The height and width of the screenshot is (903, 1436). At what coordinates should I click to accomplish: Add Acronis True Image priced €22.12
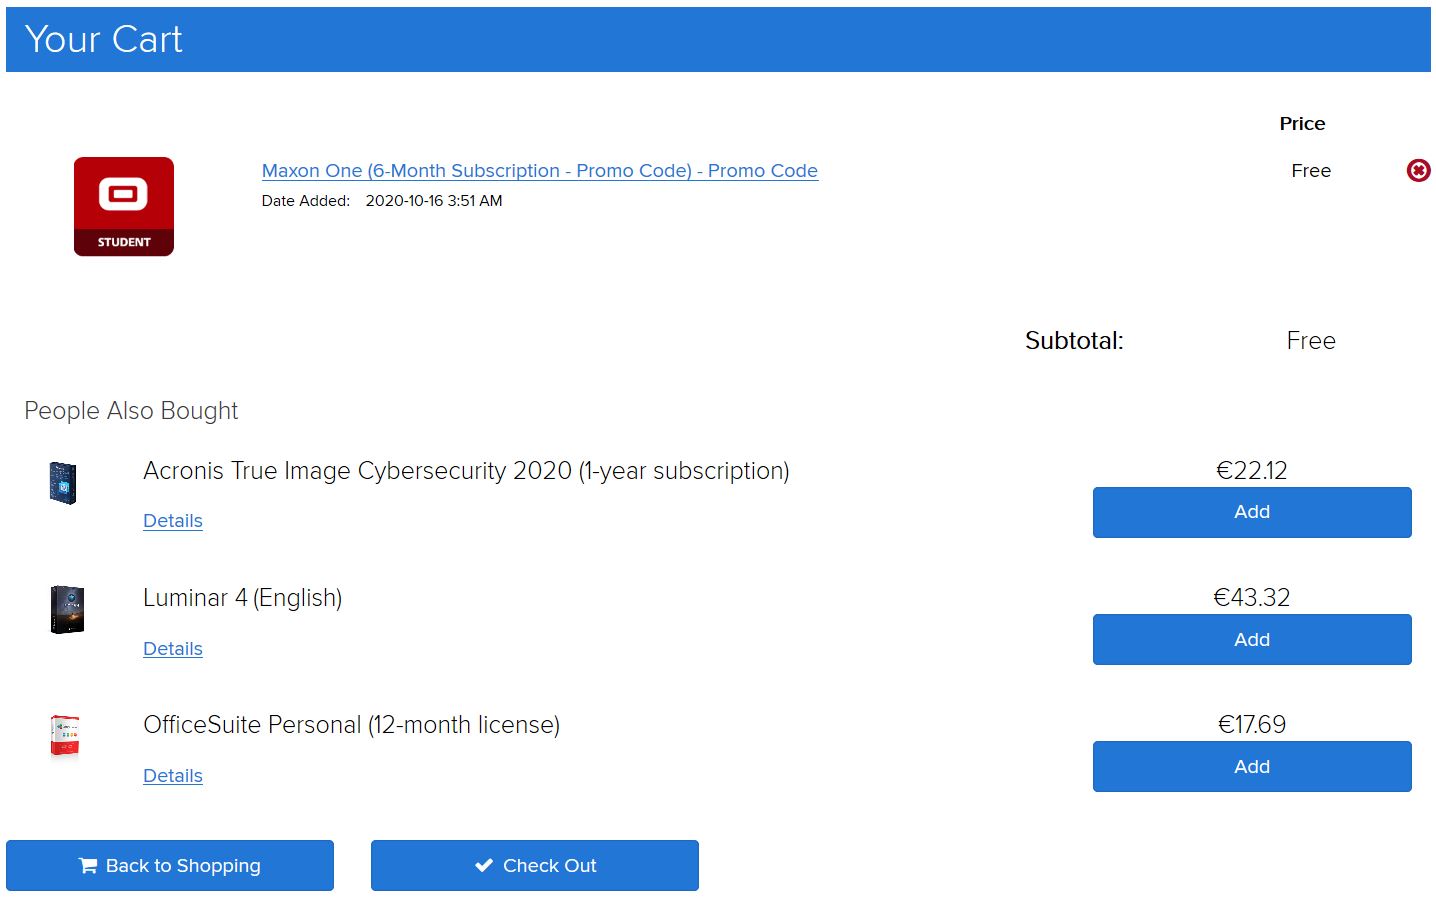(1252, 512)
